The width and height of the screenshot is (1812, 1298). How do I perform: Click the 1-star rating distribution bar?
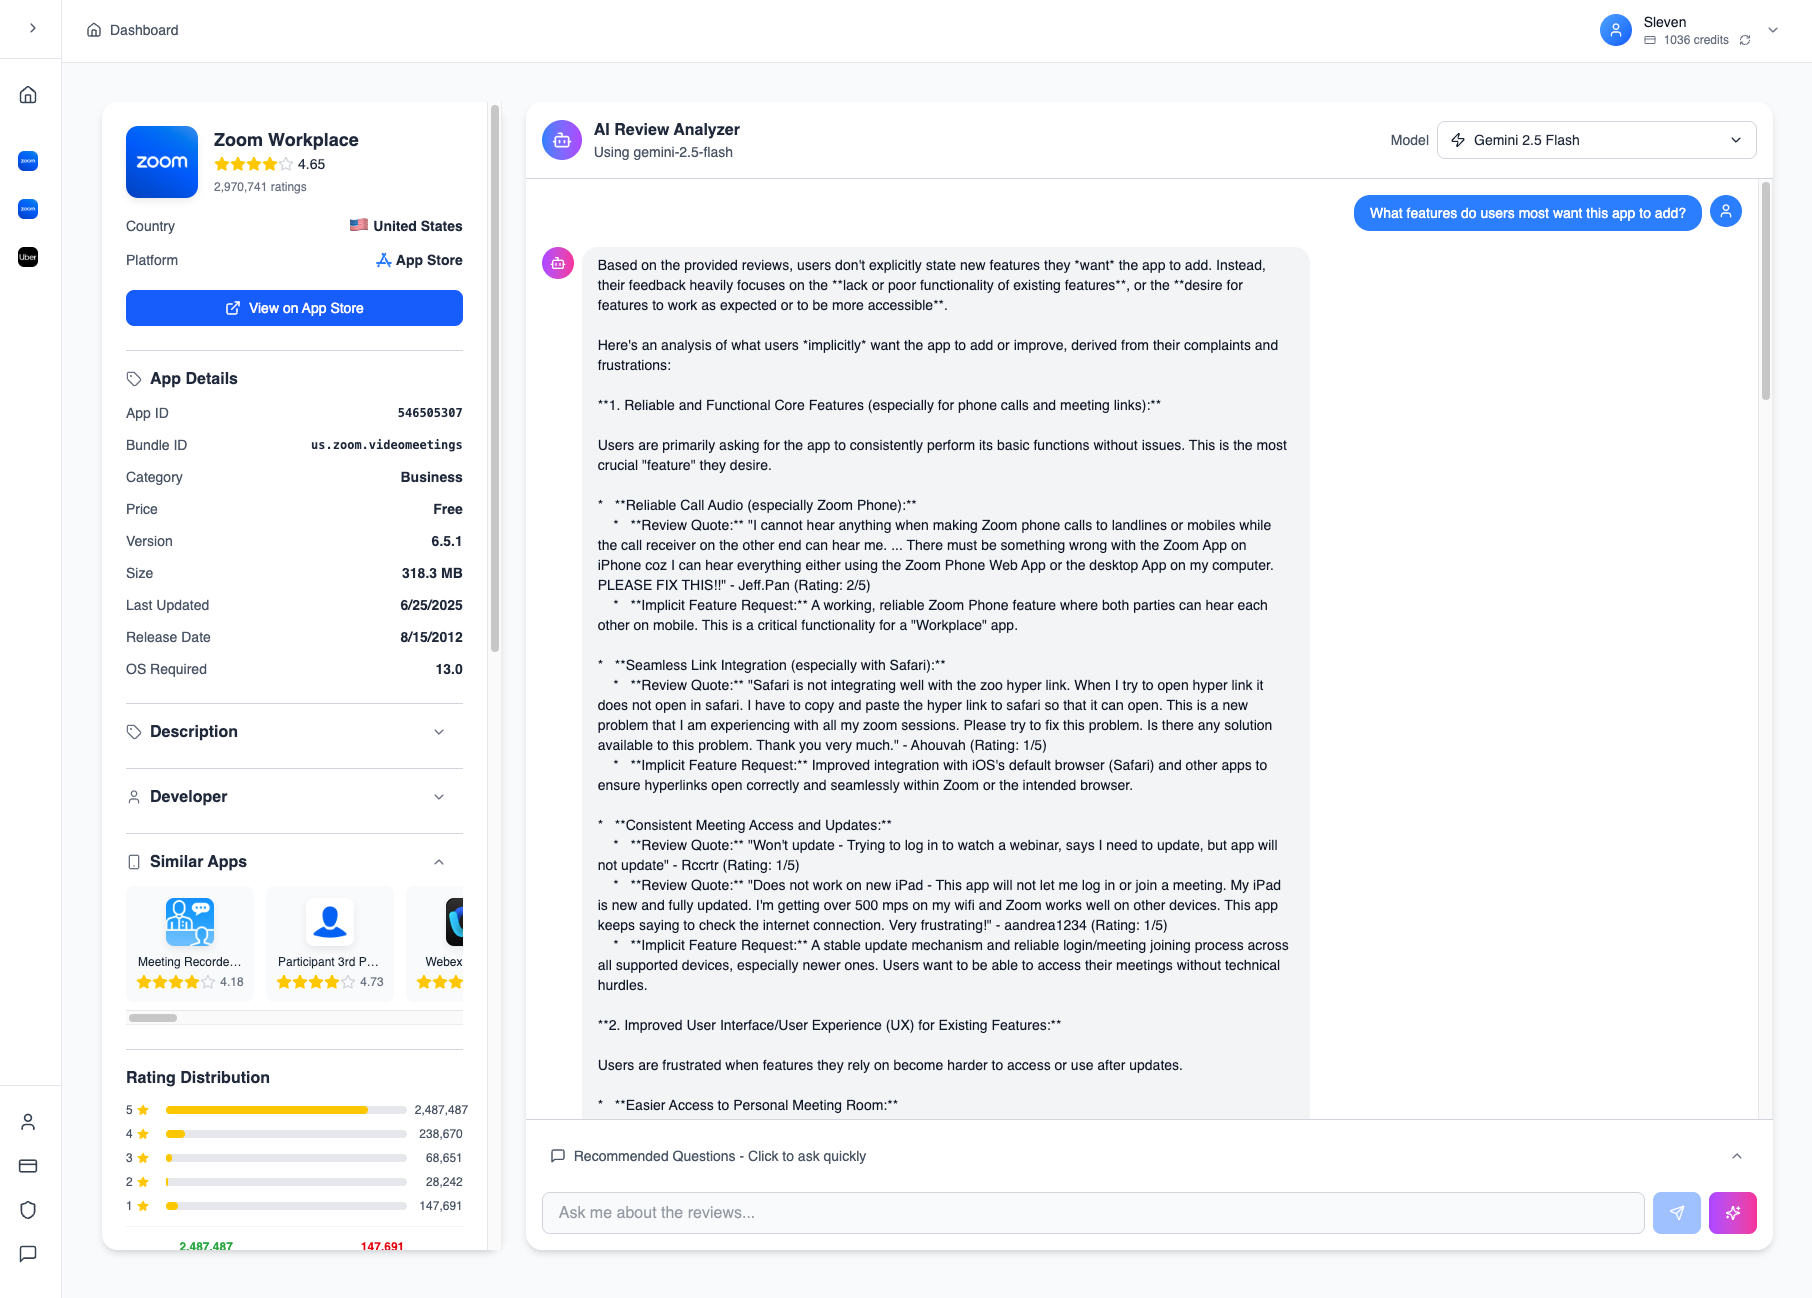286,1206
